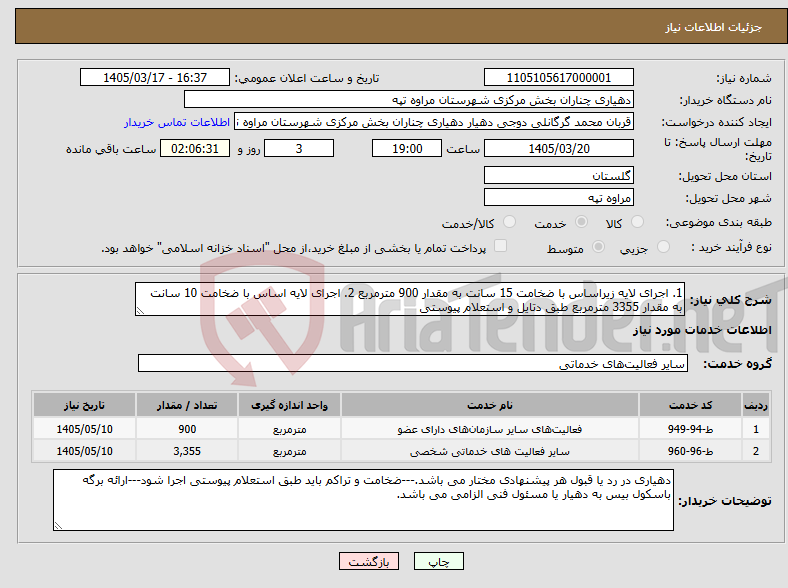Click the نام خدمت column header

(490, 405)
